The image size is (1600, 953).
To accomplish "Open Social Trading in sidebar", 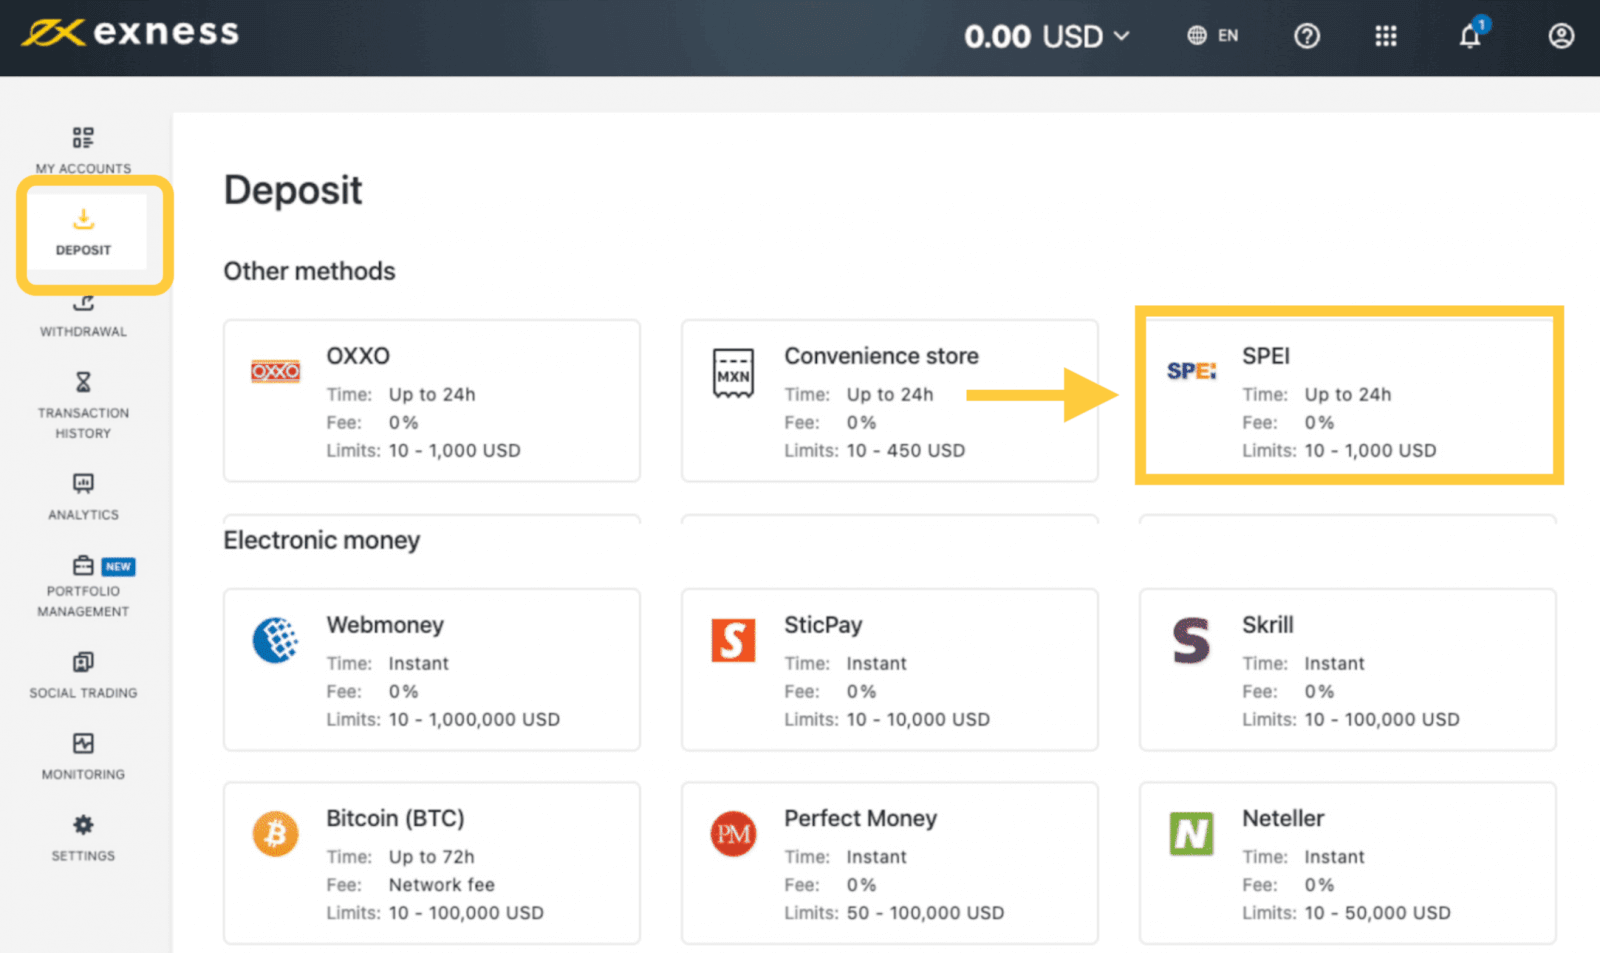I will [83, 676].
